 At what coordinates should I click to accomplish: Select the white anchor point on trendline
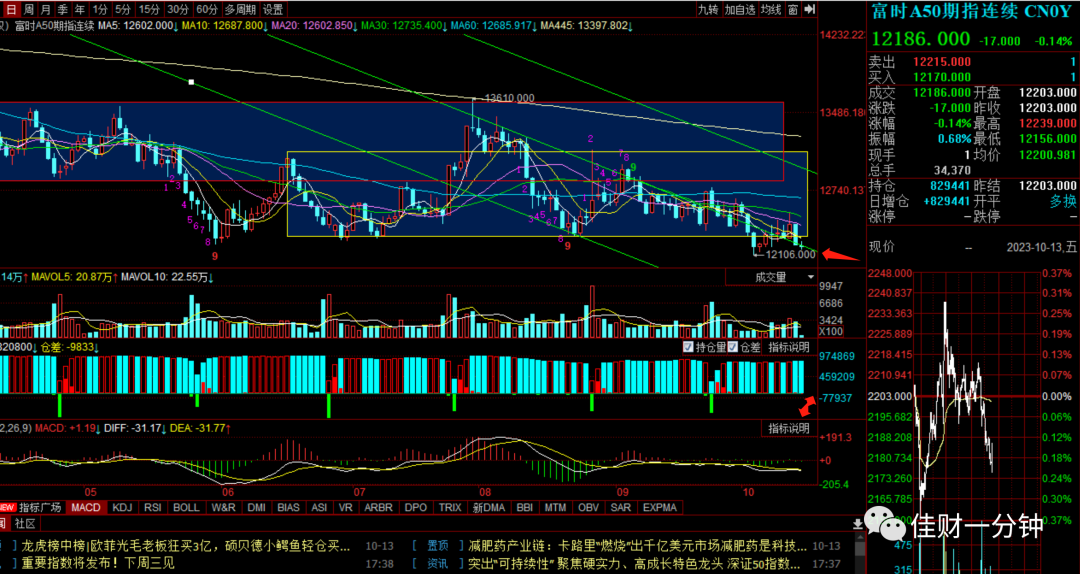[x=192, y=82]
